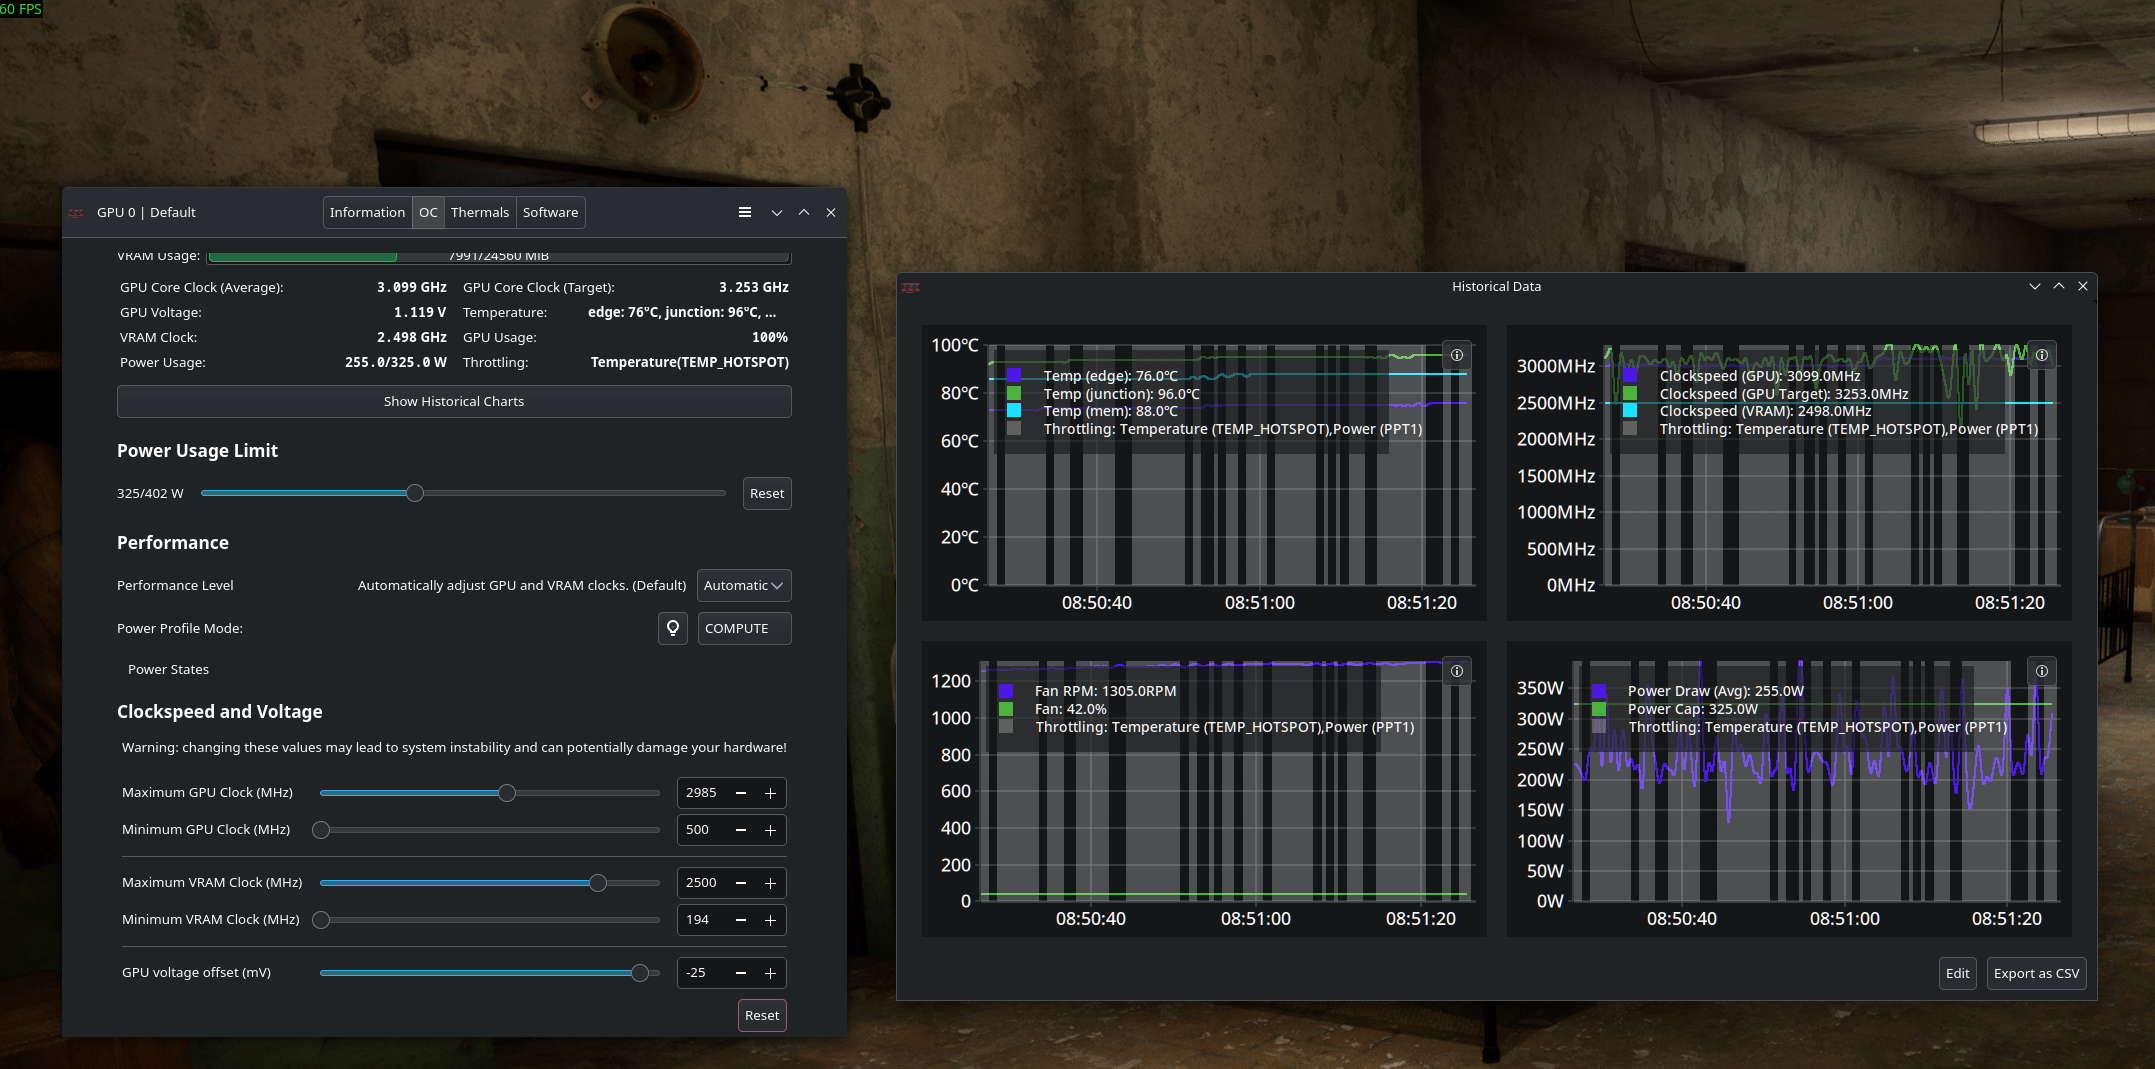Increase Minimum GPU Clock with the plus button
The width and height of the screenshot is (2155, 1069).
coord(771,830)
